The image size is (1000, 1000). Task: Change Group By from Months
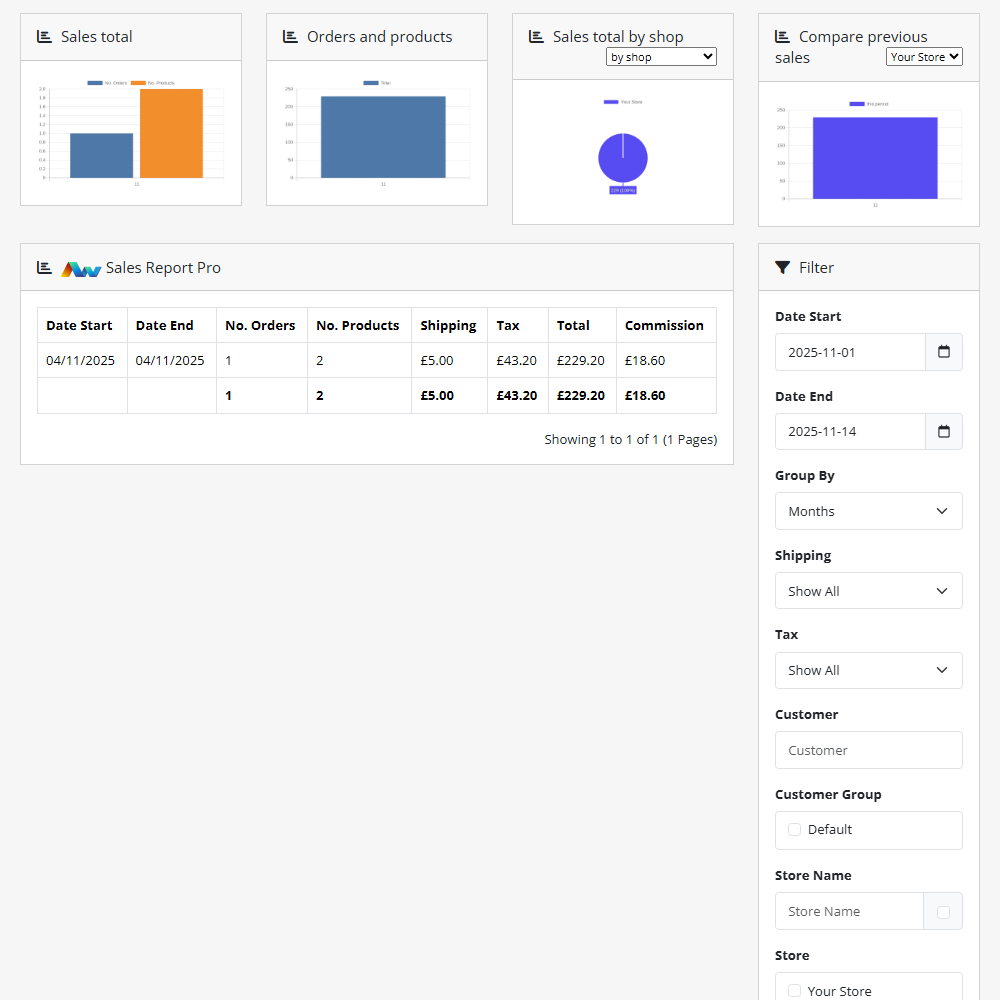(x=868, y=511)
